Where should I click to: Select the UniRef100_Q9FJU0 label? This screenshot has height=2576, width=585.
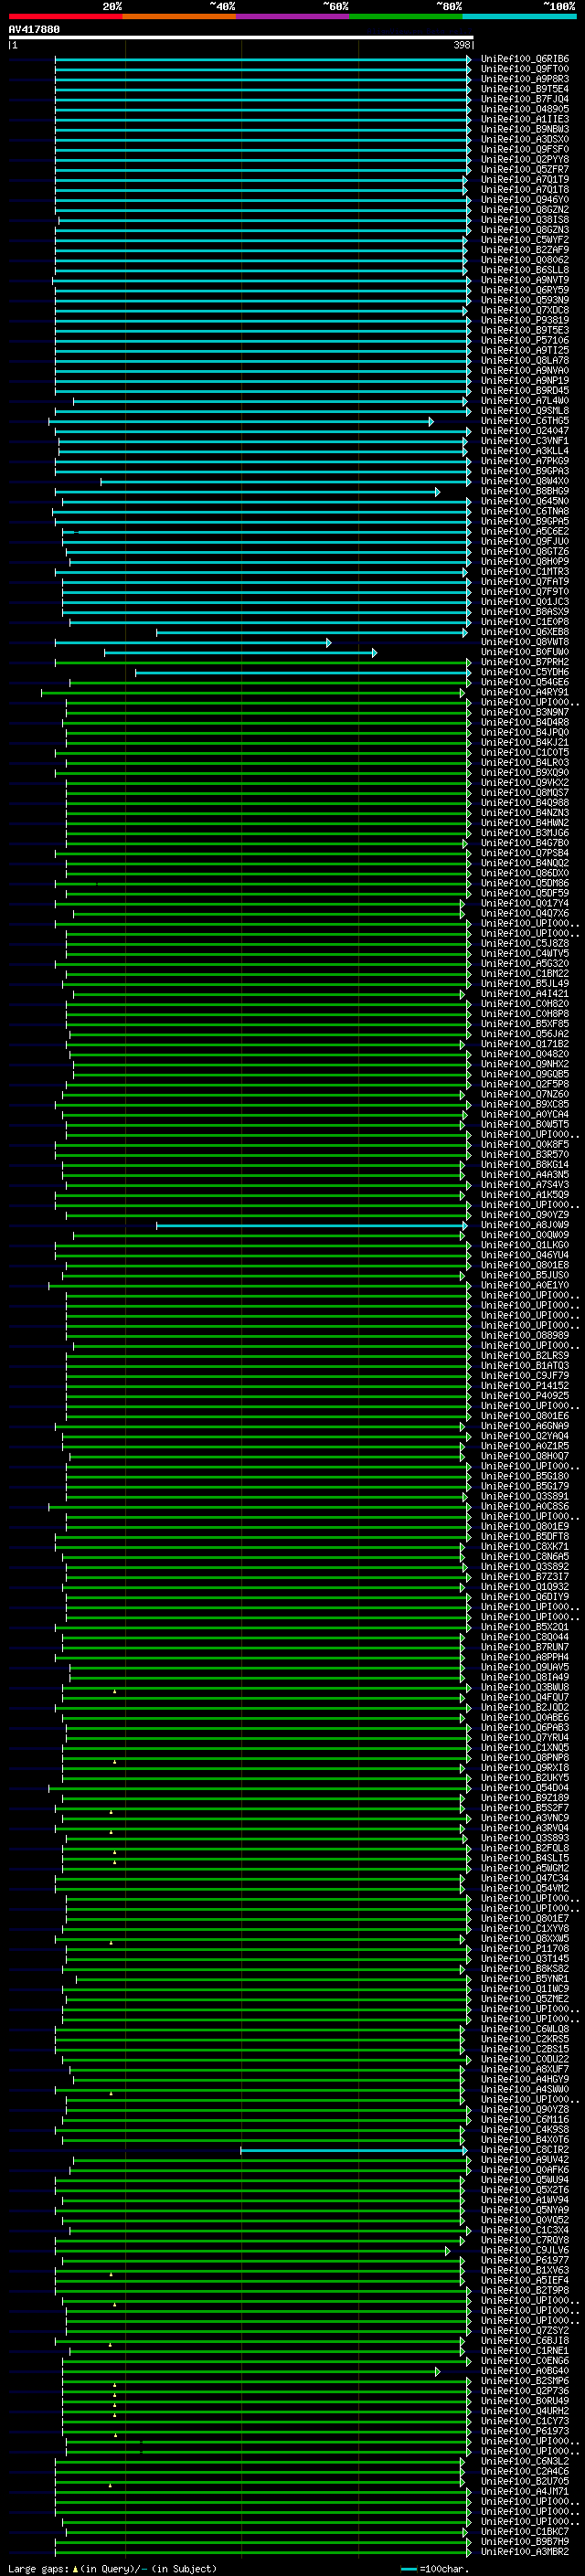click(524, 541)
